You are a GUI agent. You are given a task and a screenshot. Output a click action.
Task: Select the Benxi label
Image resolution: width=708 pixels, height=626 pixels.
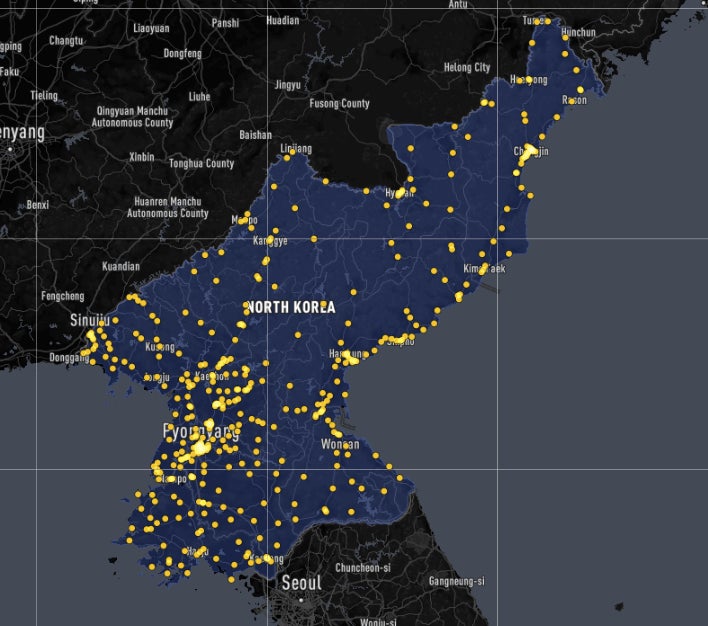coord(37,205)
